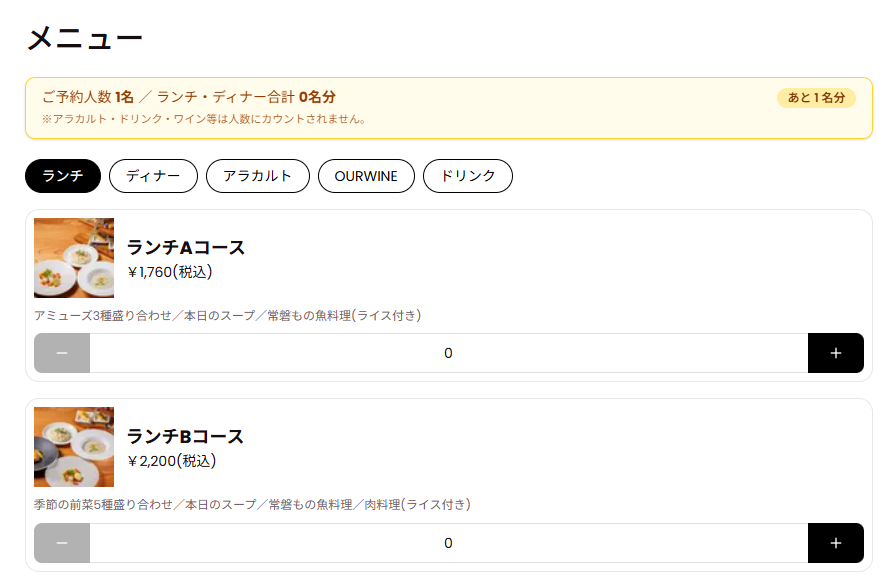This screenshot has height=579, width=889.
Task: Increase Lunch A course quantity with plus
Action: coord(835,353)
